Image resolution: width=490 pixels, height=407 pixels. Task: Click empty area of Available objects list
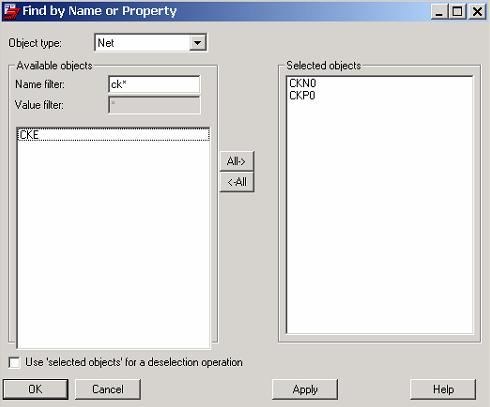[113, 243]
